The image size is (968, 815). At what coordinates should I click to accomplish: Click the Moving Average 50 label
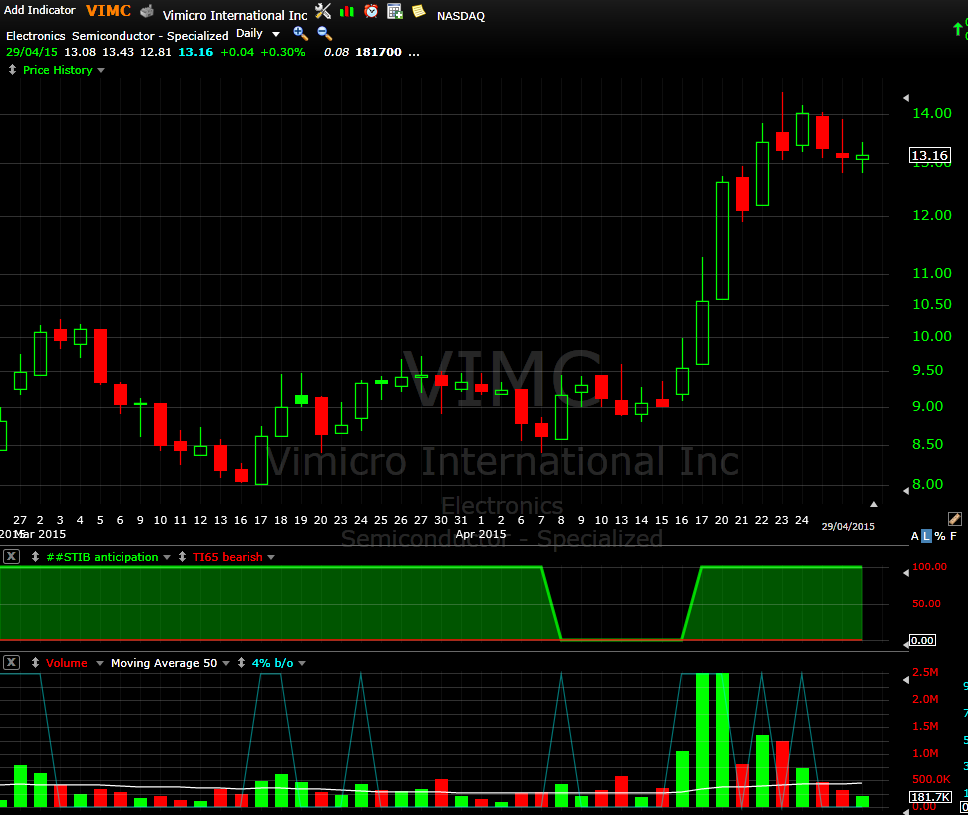(x=164, y=663)
